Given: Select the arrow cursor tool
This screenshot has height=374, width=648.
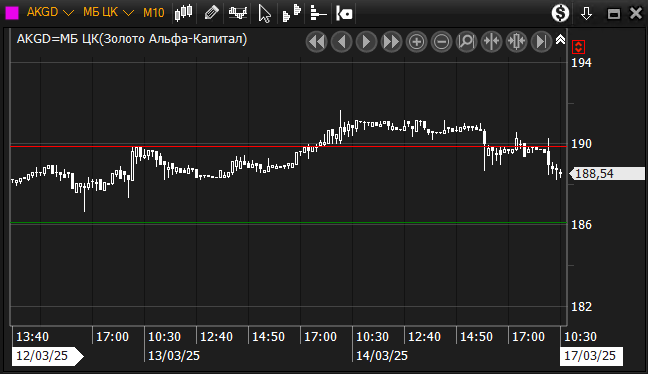Looking at the screenshot, I should tap(264, 13).
